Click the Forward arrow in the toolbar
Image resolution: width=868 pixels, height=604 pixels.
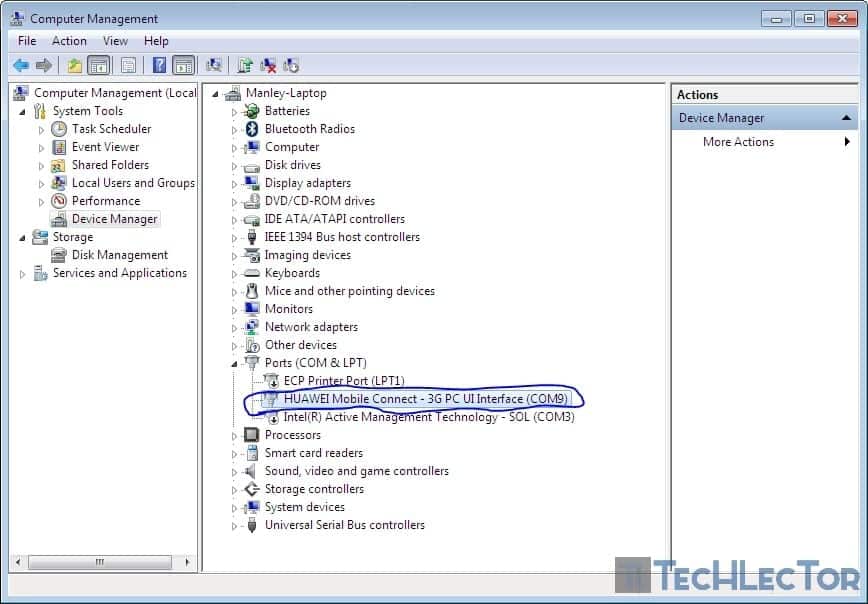click(44, 66)
